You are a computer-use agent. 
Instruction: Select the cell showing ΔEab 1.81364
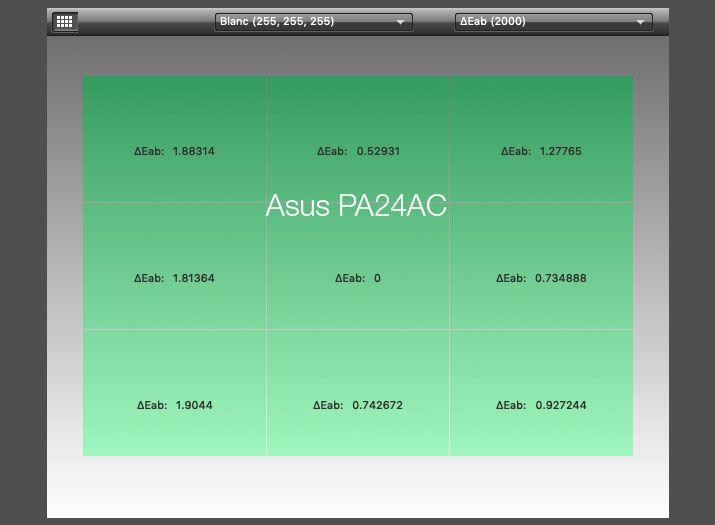click(x=175, y=266)
